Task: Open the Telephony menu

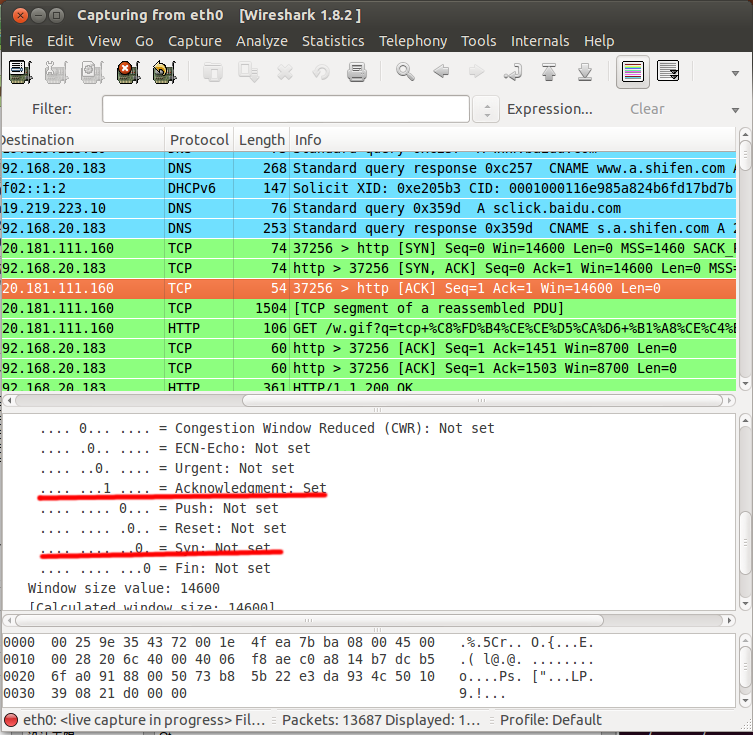Action: pos(413,41)
